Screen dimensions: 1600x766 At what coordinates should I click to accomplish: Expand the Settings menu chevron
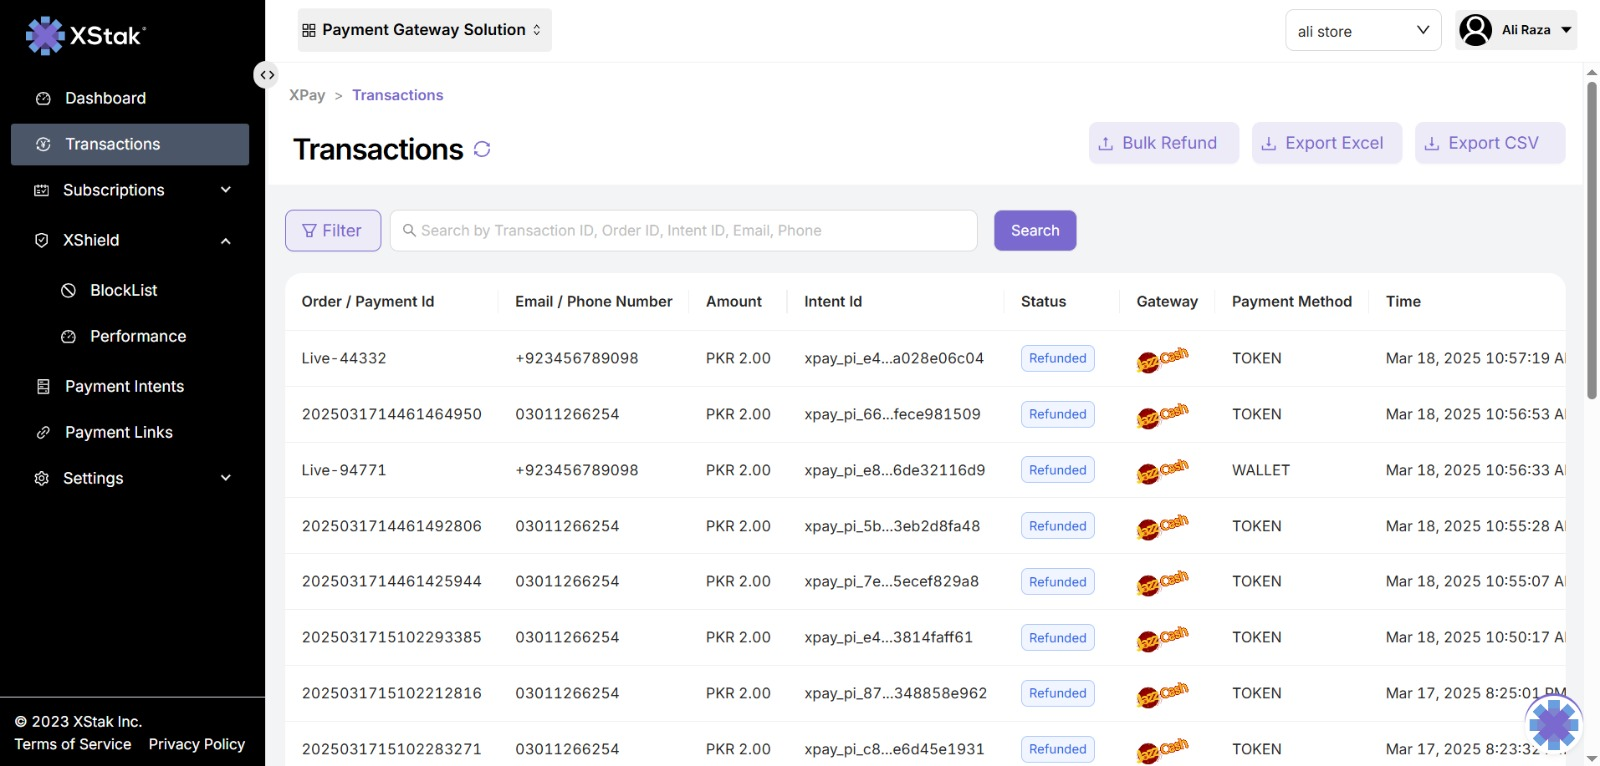tap(226, 478)
